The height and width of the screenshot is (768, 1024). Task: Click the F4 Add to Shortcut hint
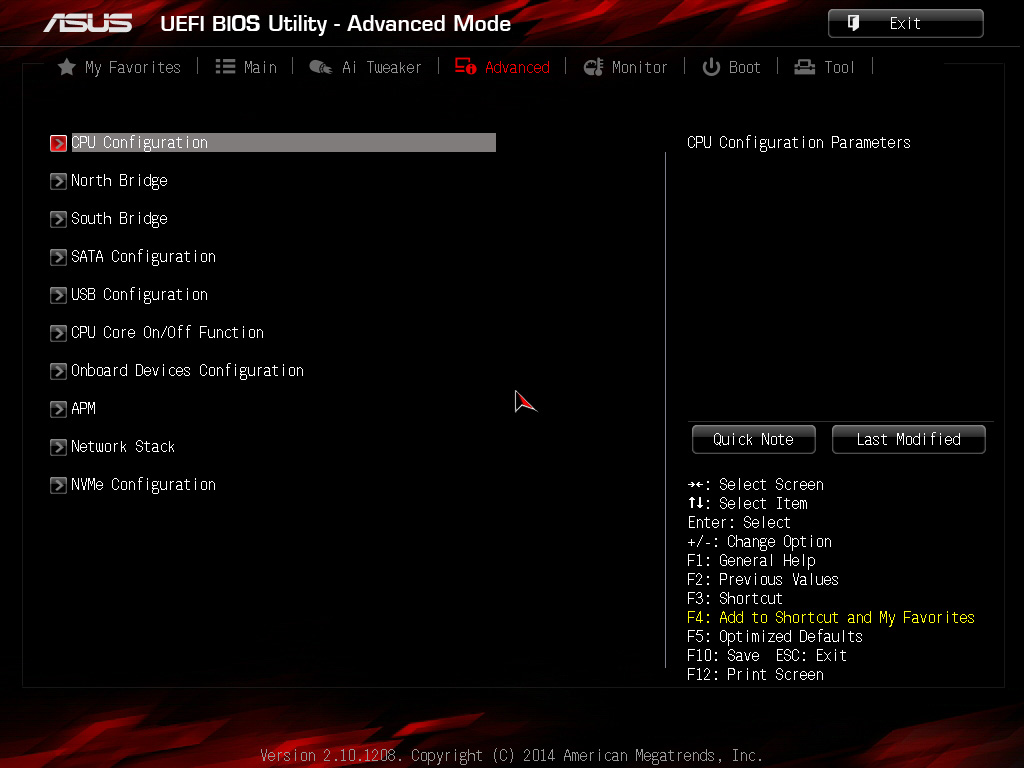(x=831, y=618)
